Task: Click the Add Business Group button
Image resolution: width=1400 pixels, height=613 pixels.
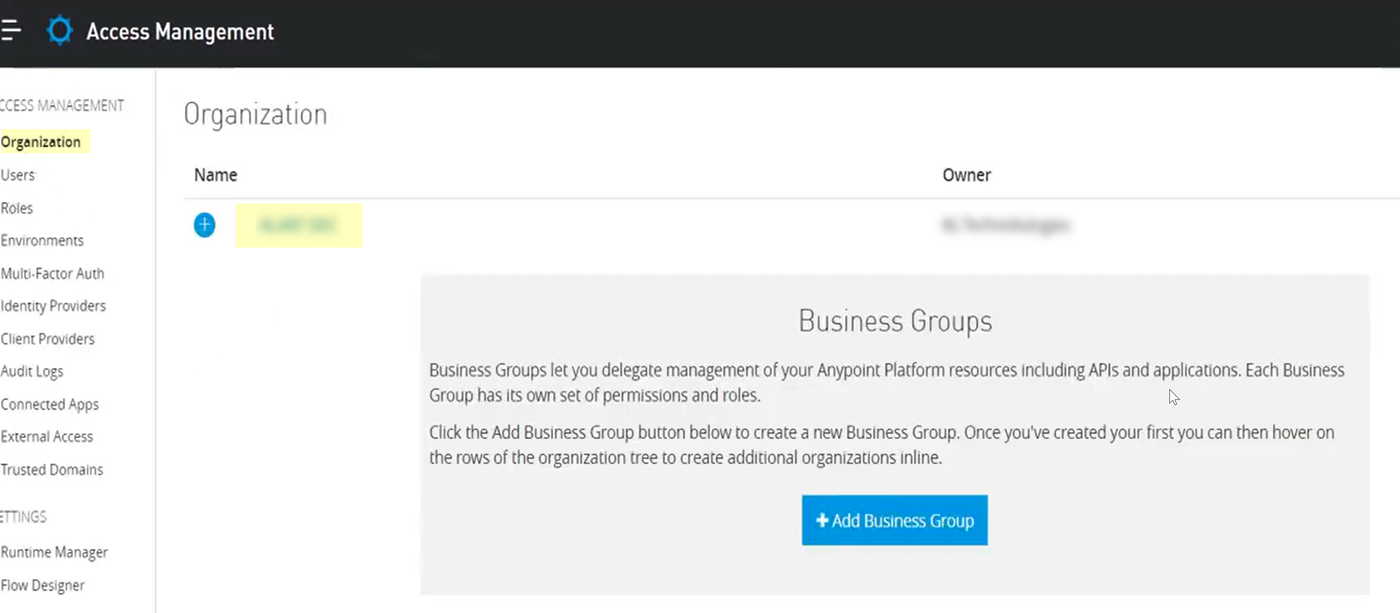Action: pos(894,520)
